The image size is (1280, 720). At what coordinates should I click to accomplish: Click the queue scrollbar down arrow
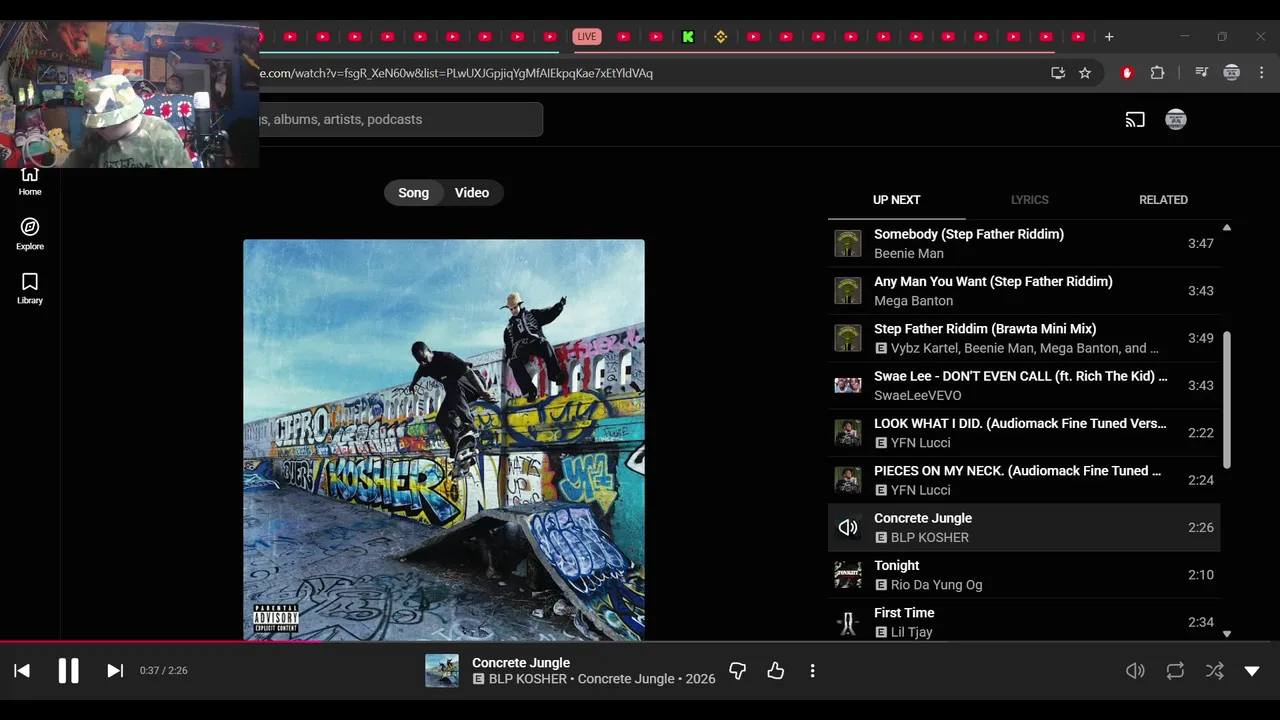tap(1226, 634)
